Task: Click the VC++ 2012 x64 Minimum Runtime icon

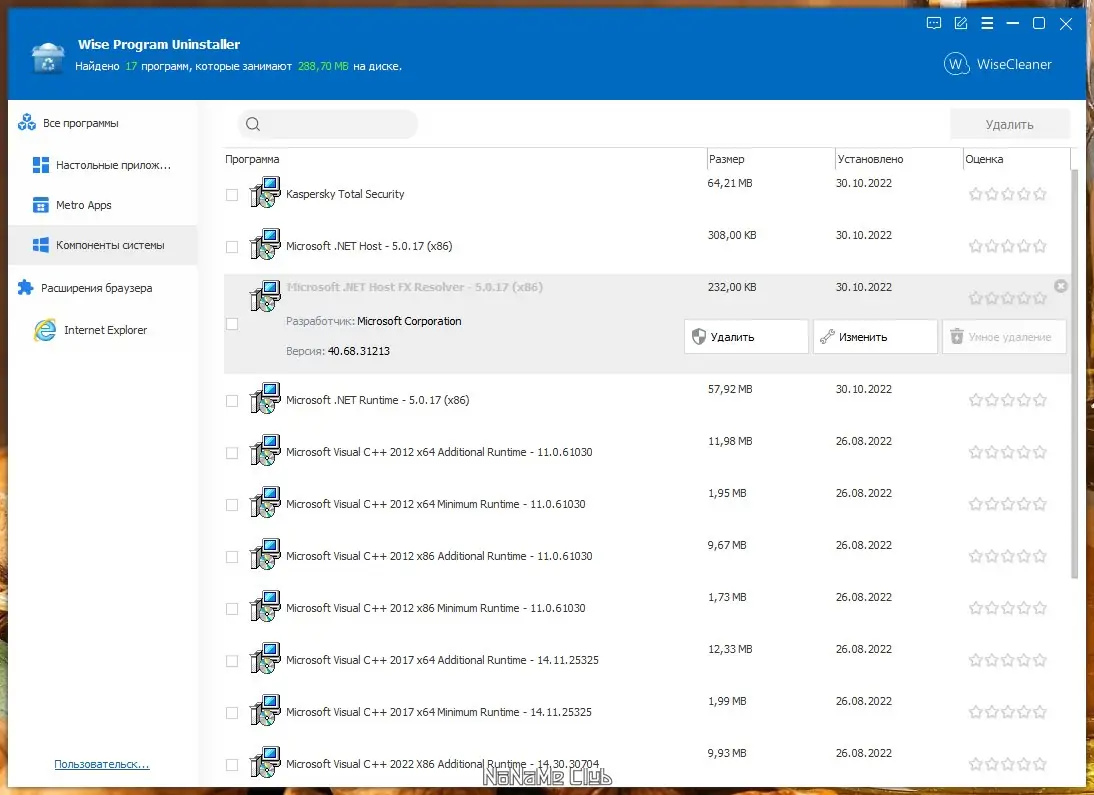Action: click(265, 502)
